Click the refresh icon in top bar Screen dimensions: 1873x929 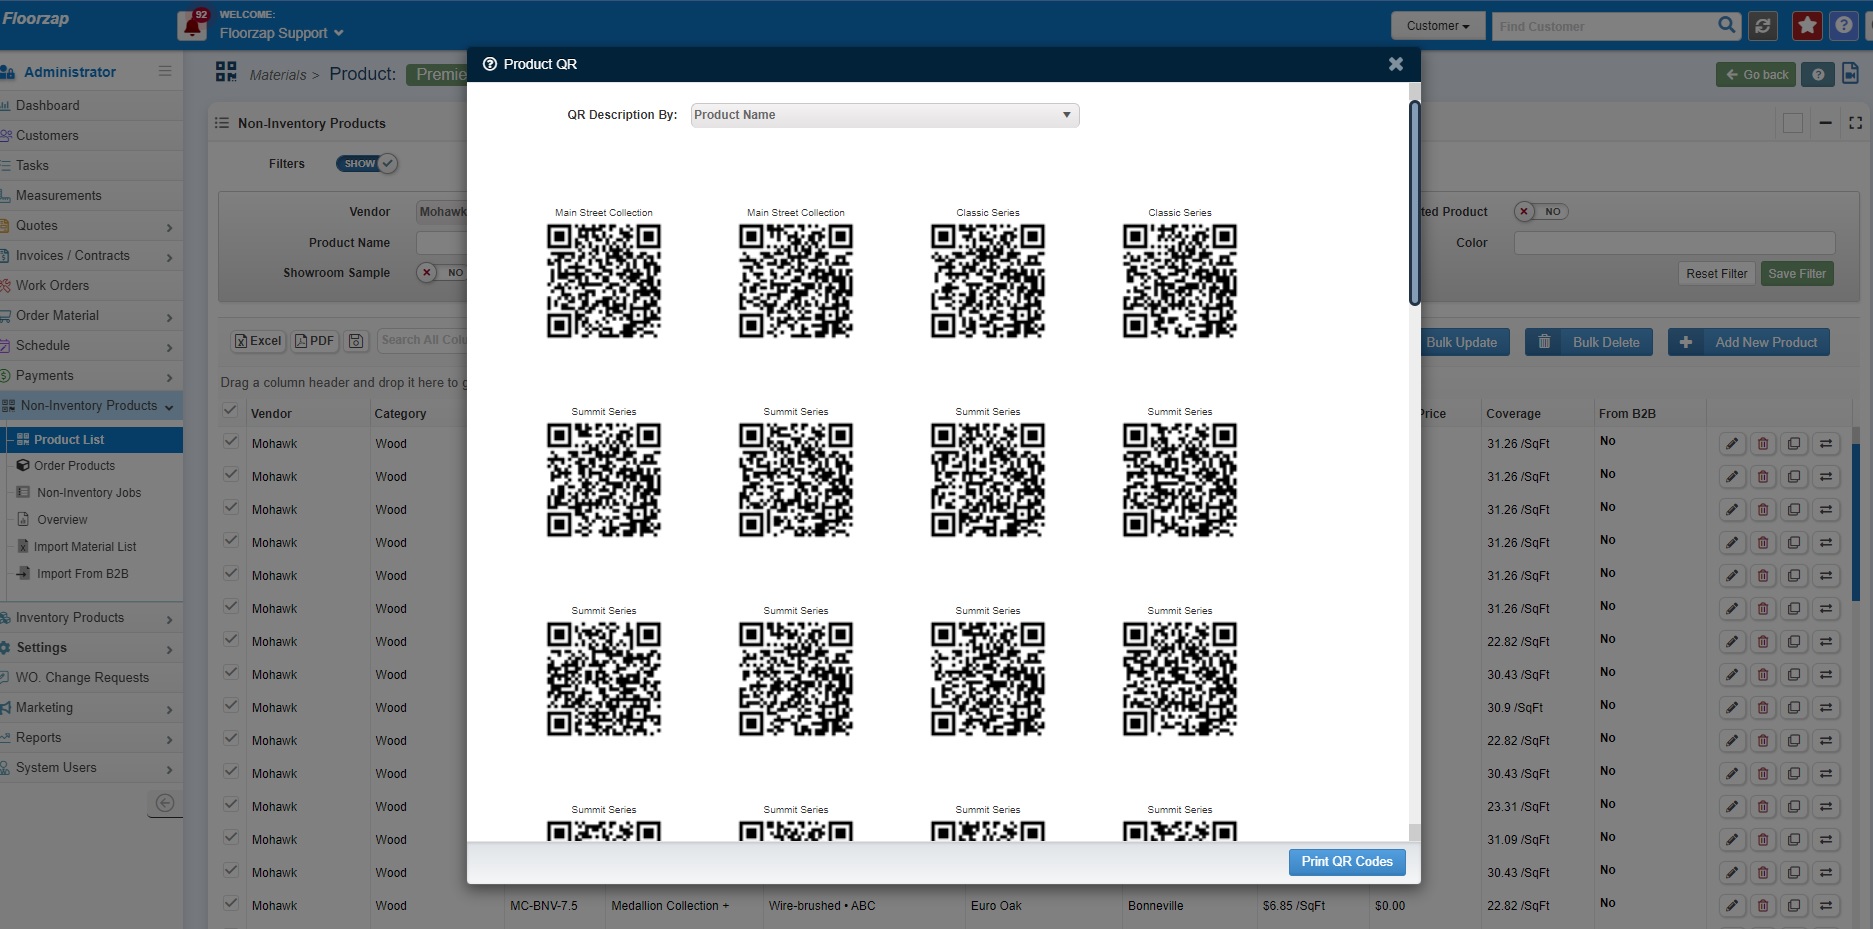pyautogui.click(x=1763, y=26)
